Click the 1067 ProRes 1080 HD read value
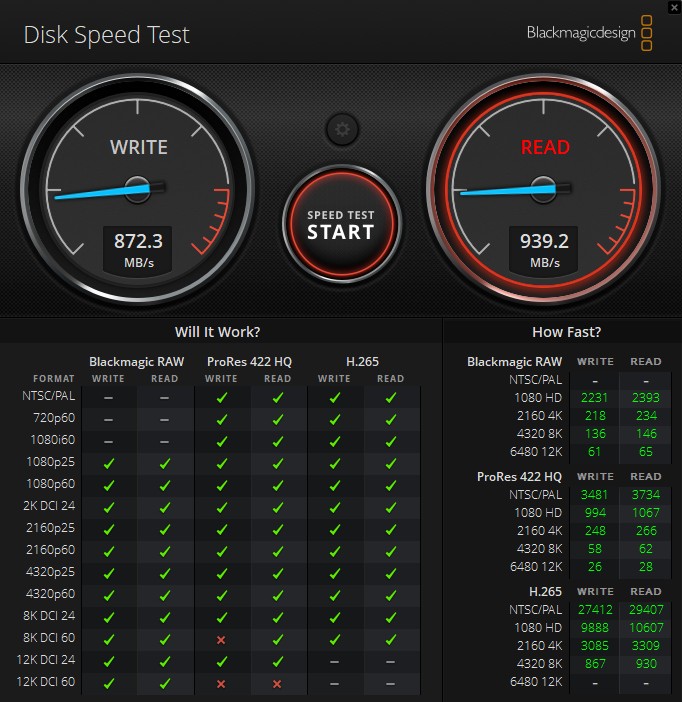Image resolution: width=682 pixels, height=702 pixels. pos(646,513)
